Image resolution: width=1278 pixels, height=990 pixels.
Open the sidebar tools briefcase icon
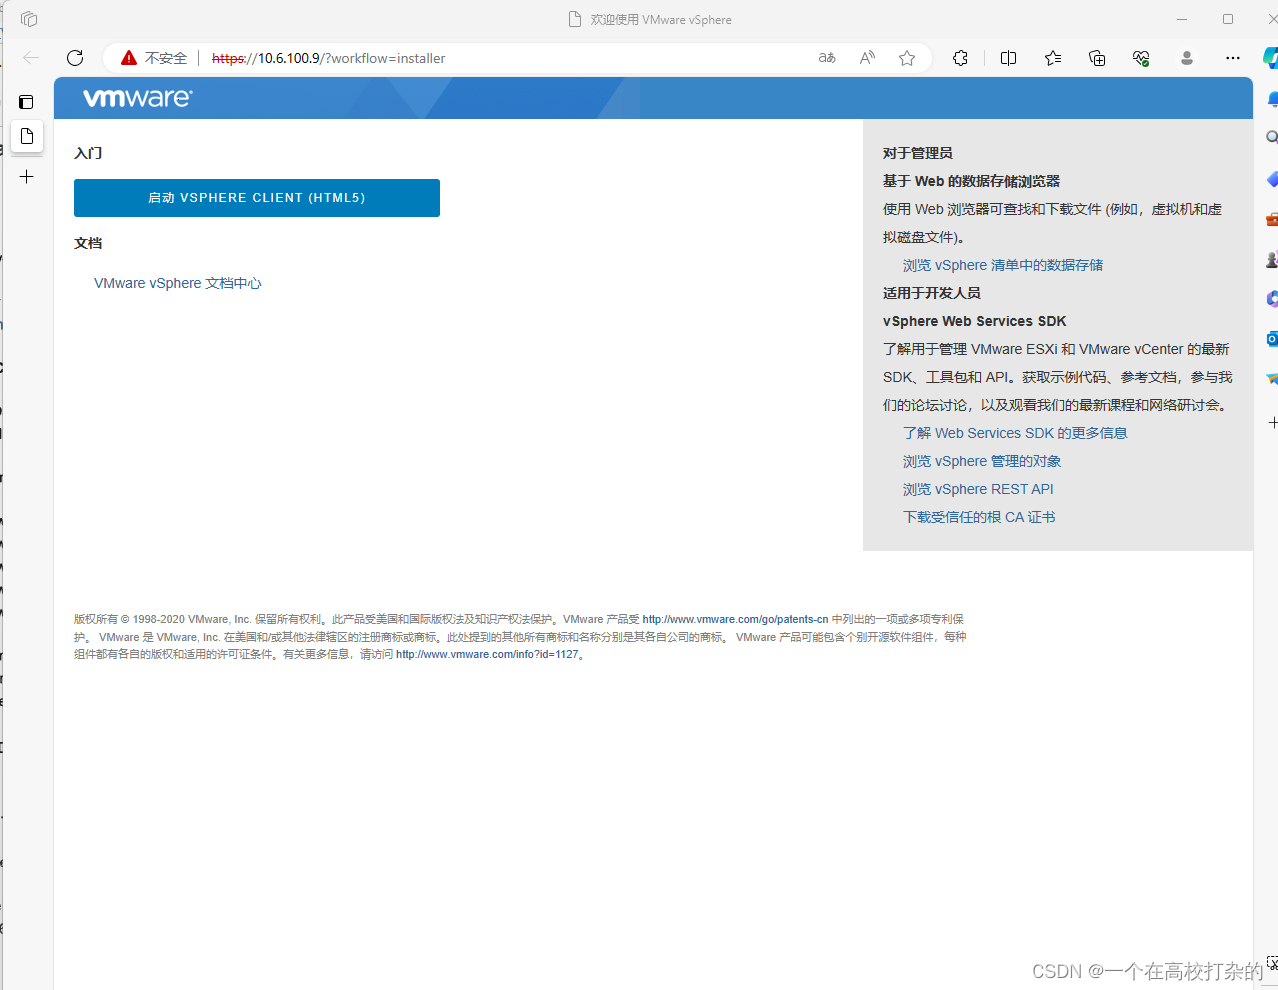tap(1272, 219)
